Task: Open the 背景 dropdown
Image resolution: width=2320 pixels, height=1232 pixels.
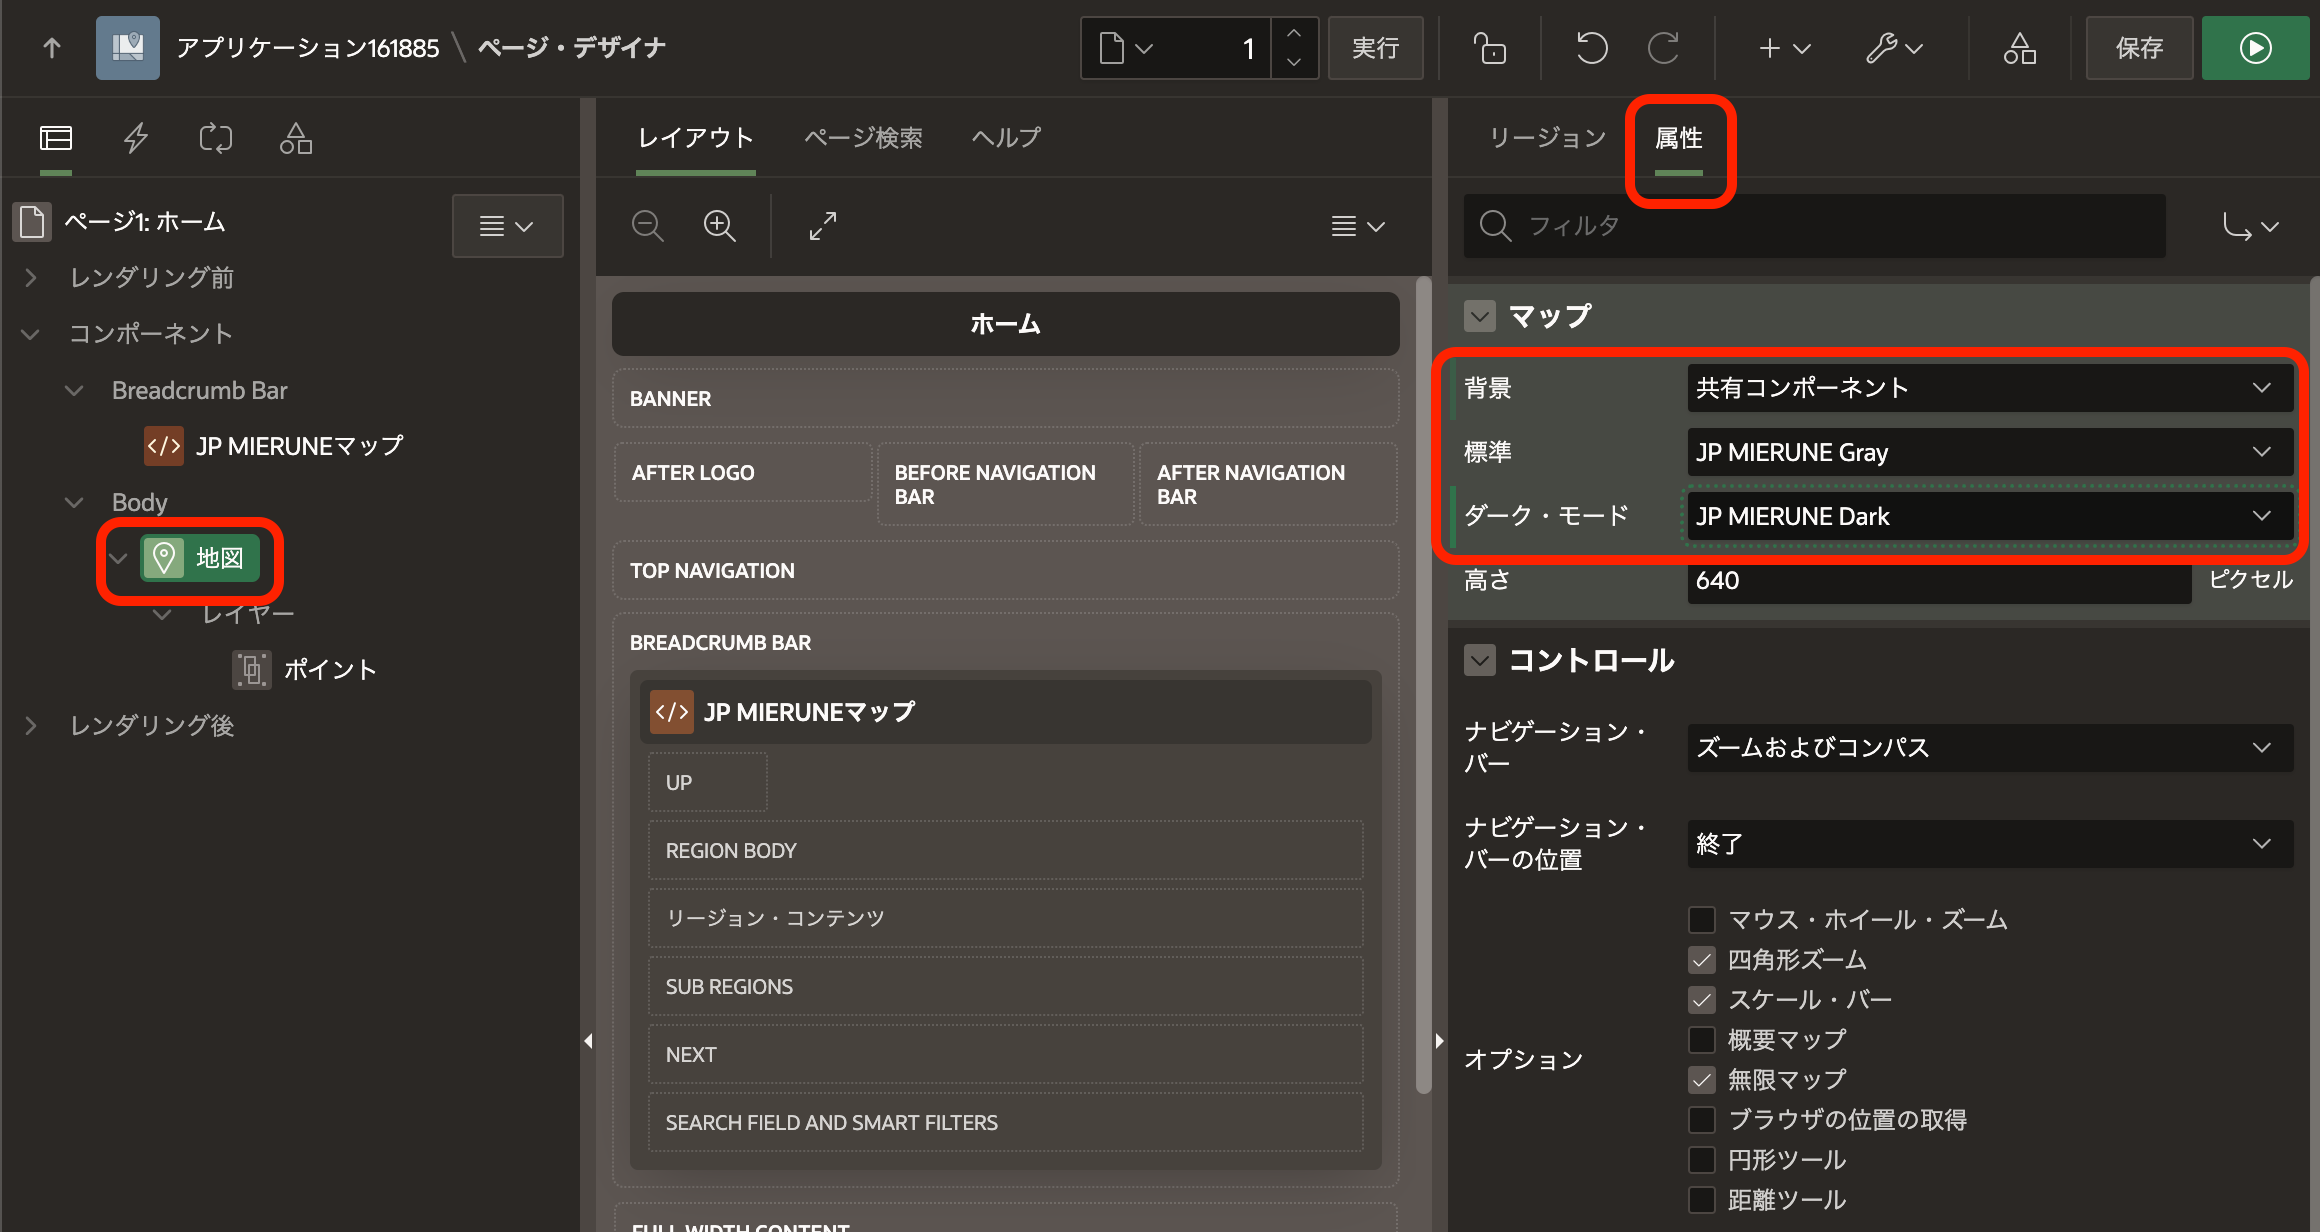Action: pos(1989,388)
